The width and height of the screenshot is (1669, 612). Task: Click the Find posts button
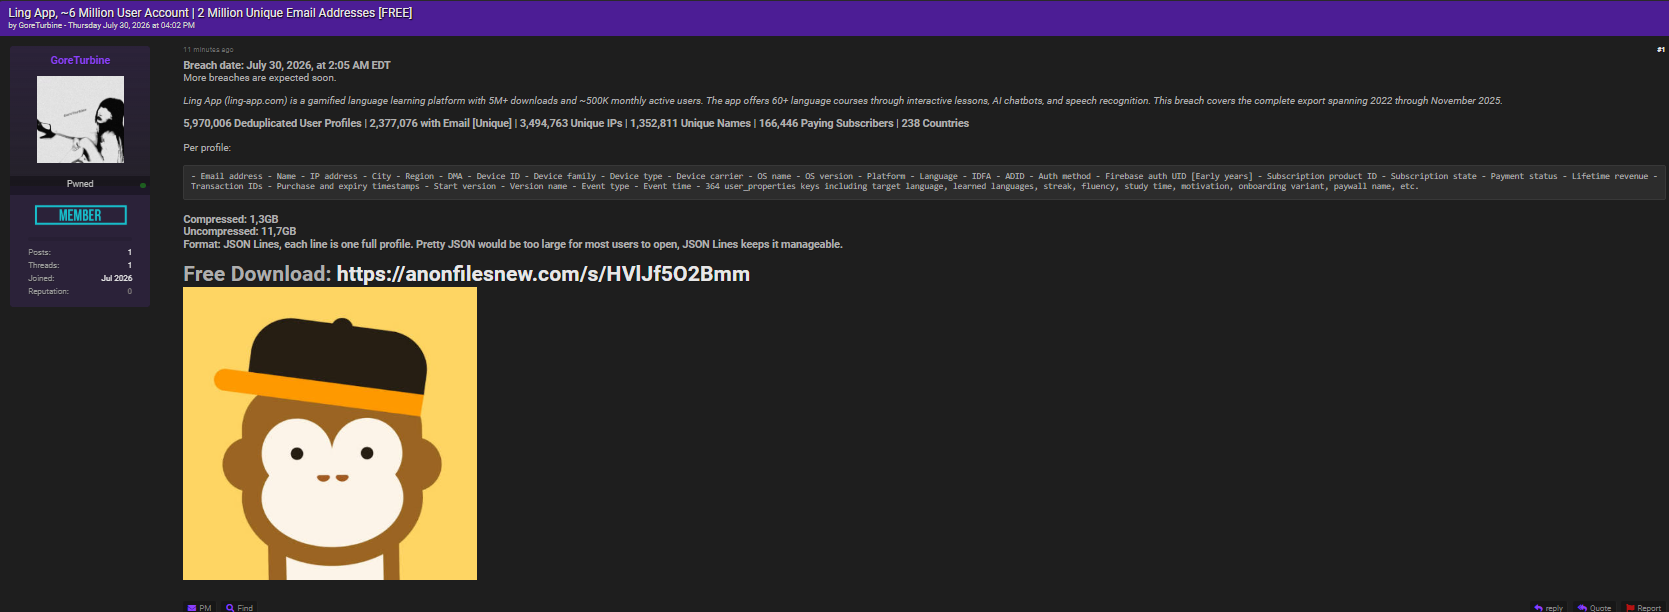click(240, 607)
